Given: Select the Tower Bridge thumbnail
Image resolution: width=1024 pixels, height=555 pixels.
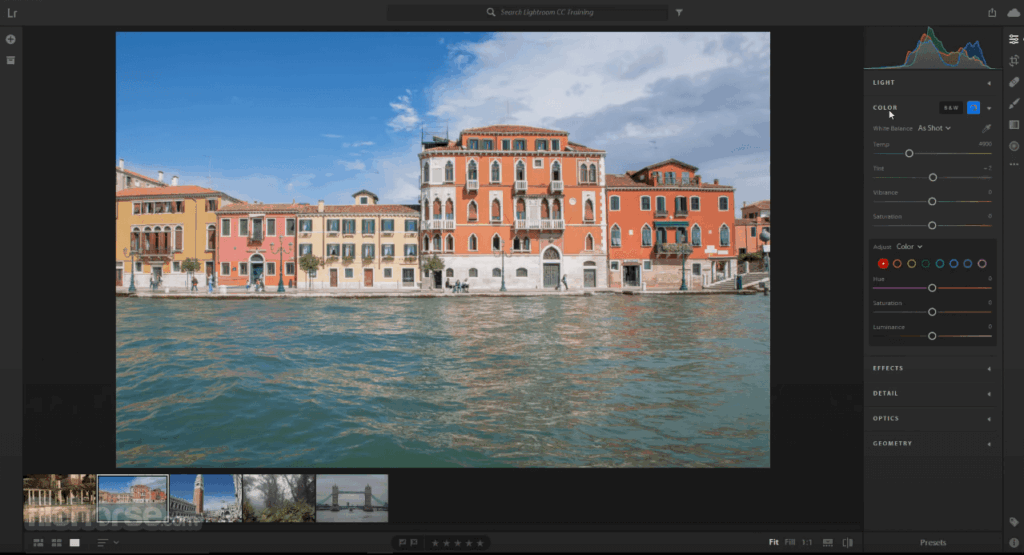Looking at the screenshot, I should 352,498.
